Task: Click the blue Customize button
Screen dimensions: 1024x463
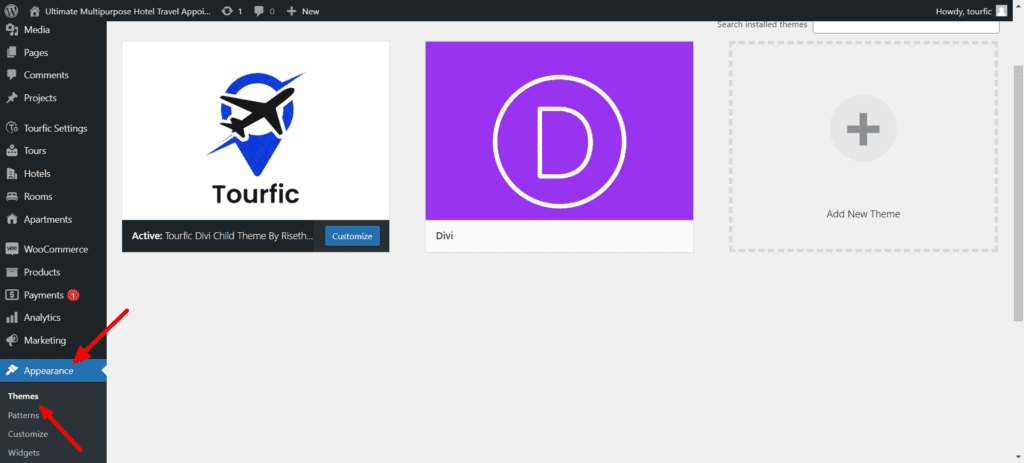Action: coord(352,236)
